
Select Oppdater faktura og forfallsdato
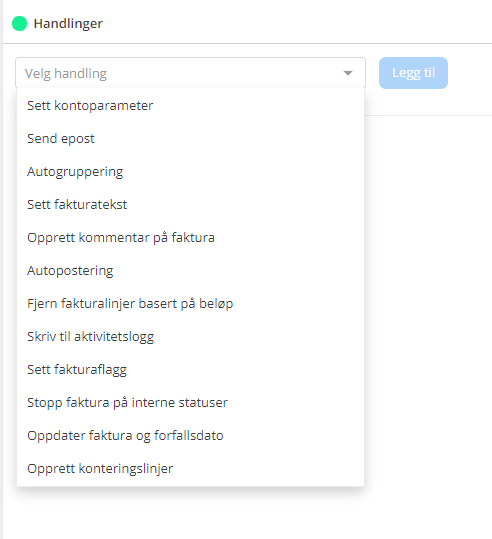(x=190, y=436)
